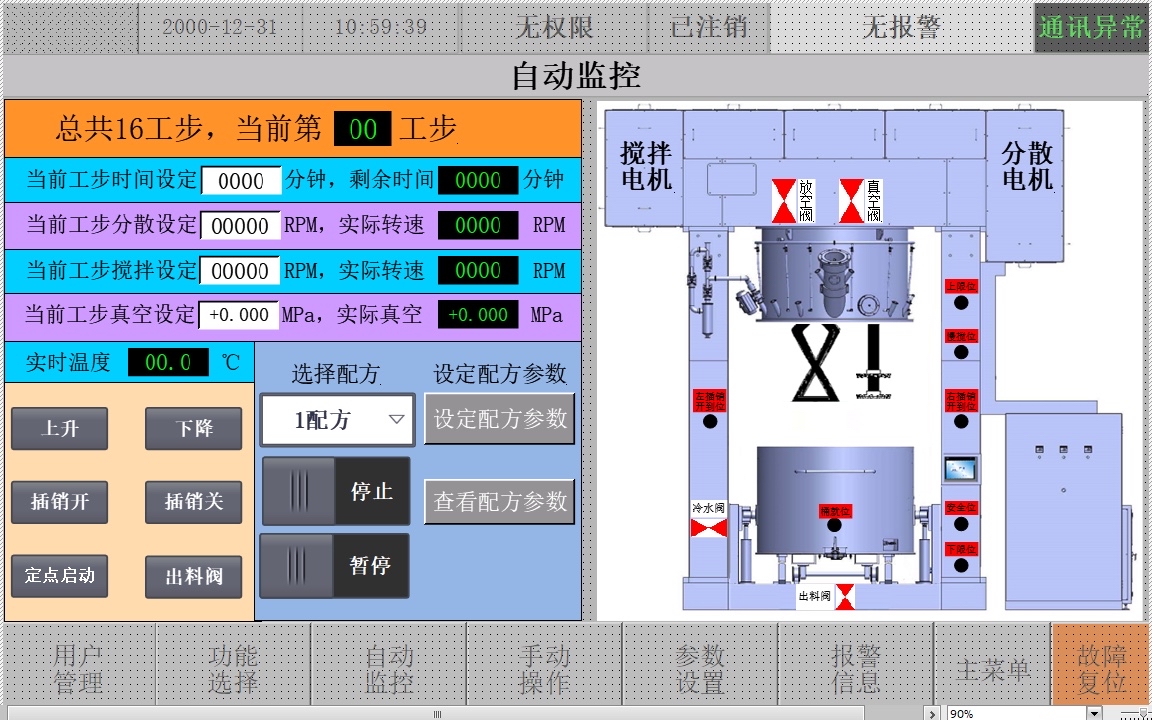
Task: Click the 桶就位 indicator dot
Action: [x=834, y=526]
